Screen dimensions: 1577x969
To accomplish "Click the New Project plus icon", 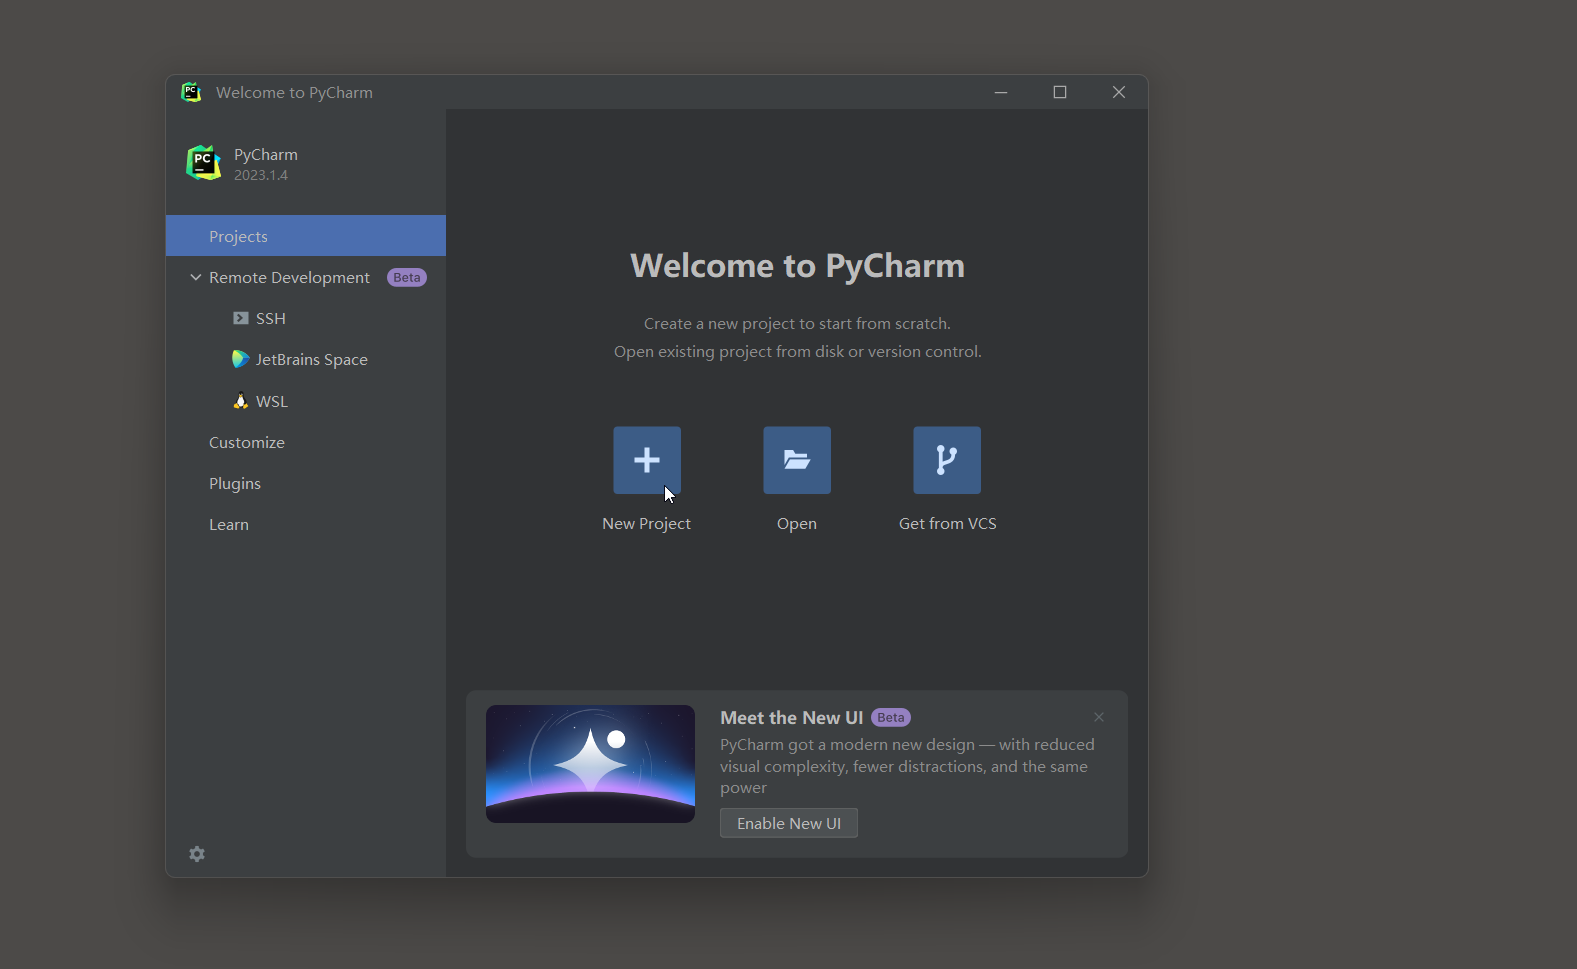I will (647, 460).
